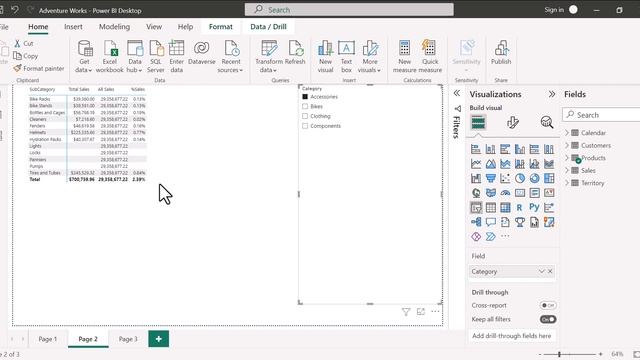Pick the scatter chart visual
This screenshot has width=640, height=360.
click(x=505, y=178)
